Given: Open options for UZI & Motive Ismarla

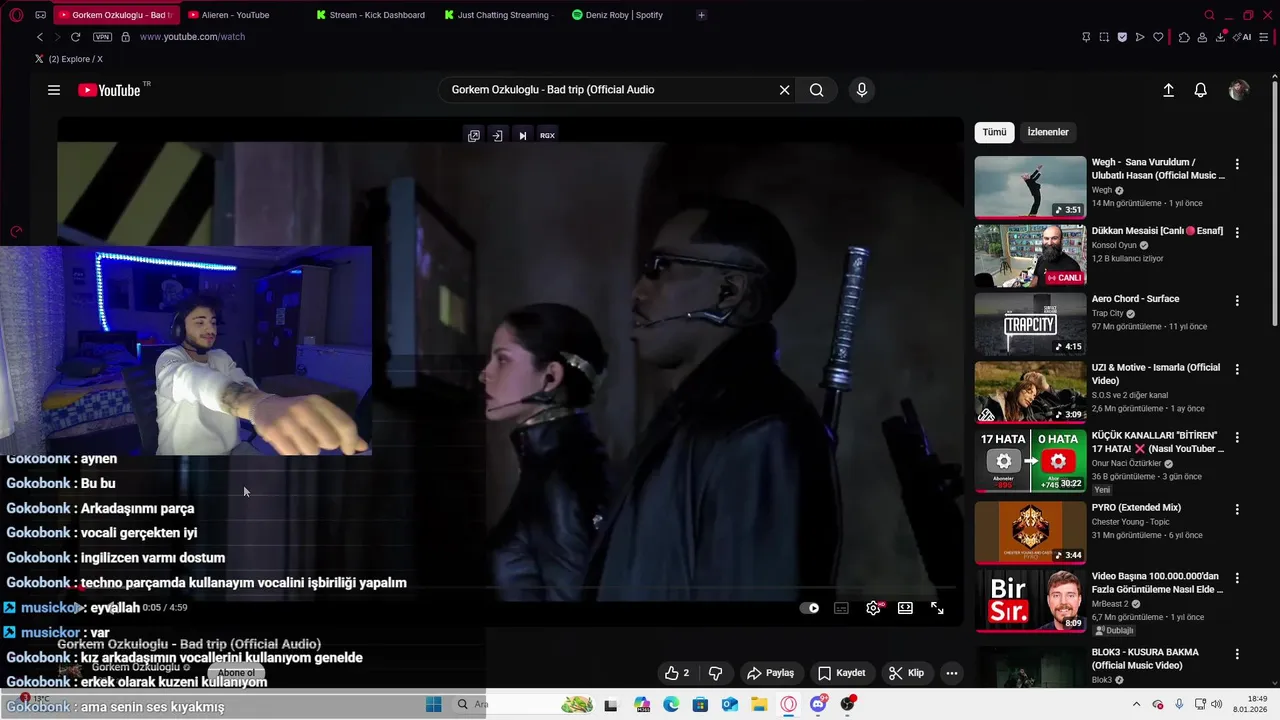Looking at the screenshot, I should click(x=1237, y=369).
